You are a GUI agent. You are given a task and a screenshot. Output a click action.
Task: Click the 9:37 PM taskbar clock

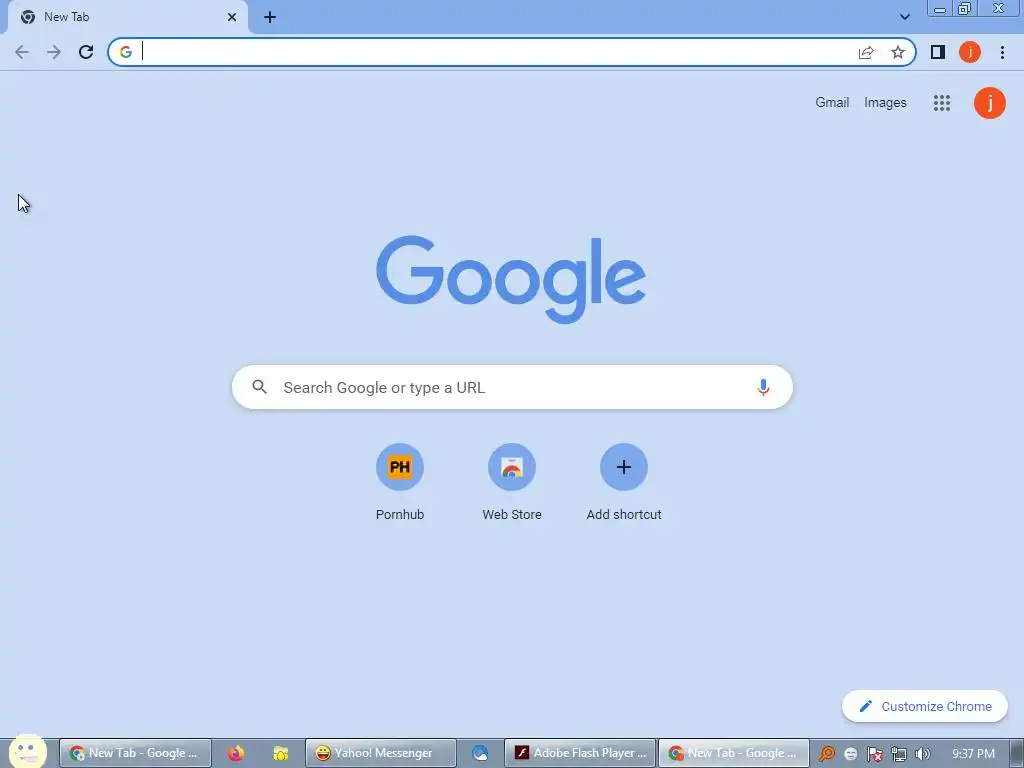coord(973,753)
